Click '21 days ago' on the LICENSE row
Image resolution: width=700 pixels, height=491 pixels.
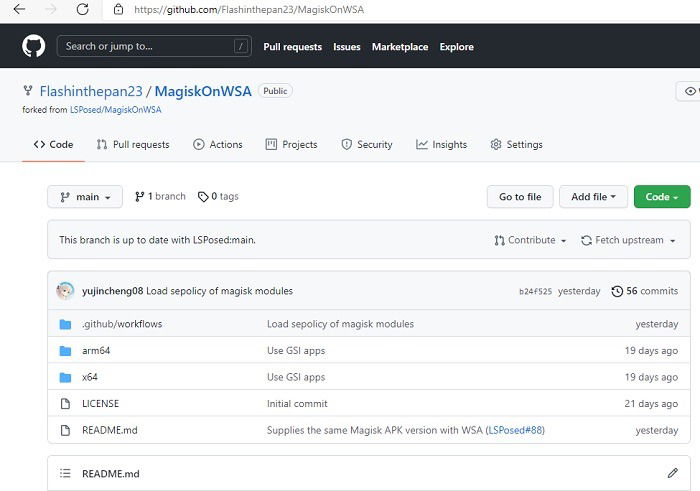(x=651, y=404)
